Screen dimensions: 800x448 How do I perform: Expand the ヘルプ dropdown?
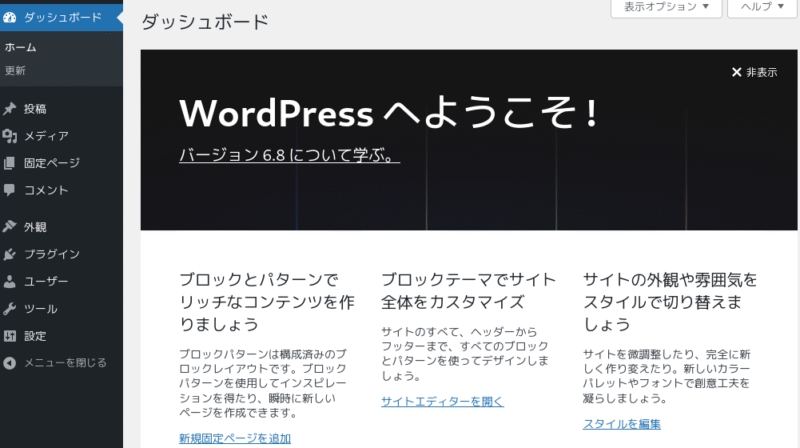click(762, 8)
